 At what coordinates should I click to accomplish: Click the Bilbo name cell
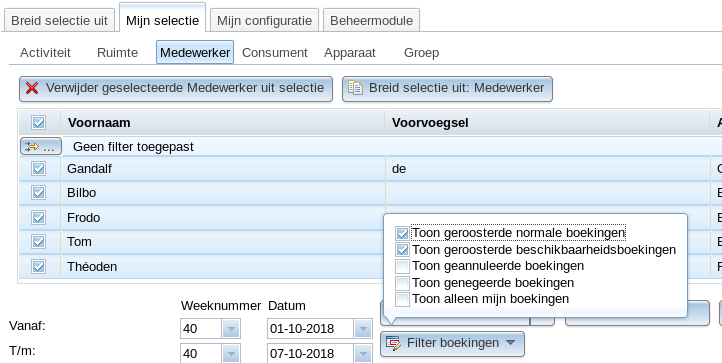tap(223, 193)
